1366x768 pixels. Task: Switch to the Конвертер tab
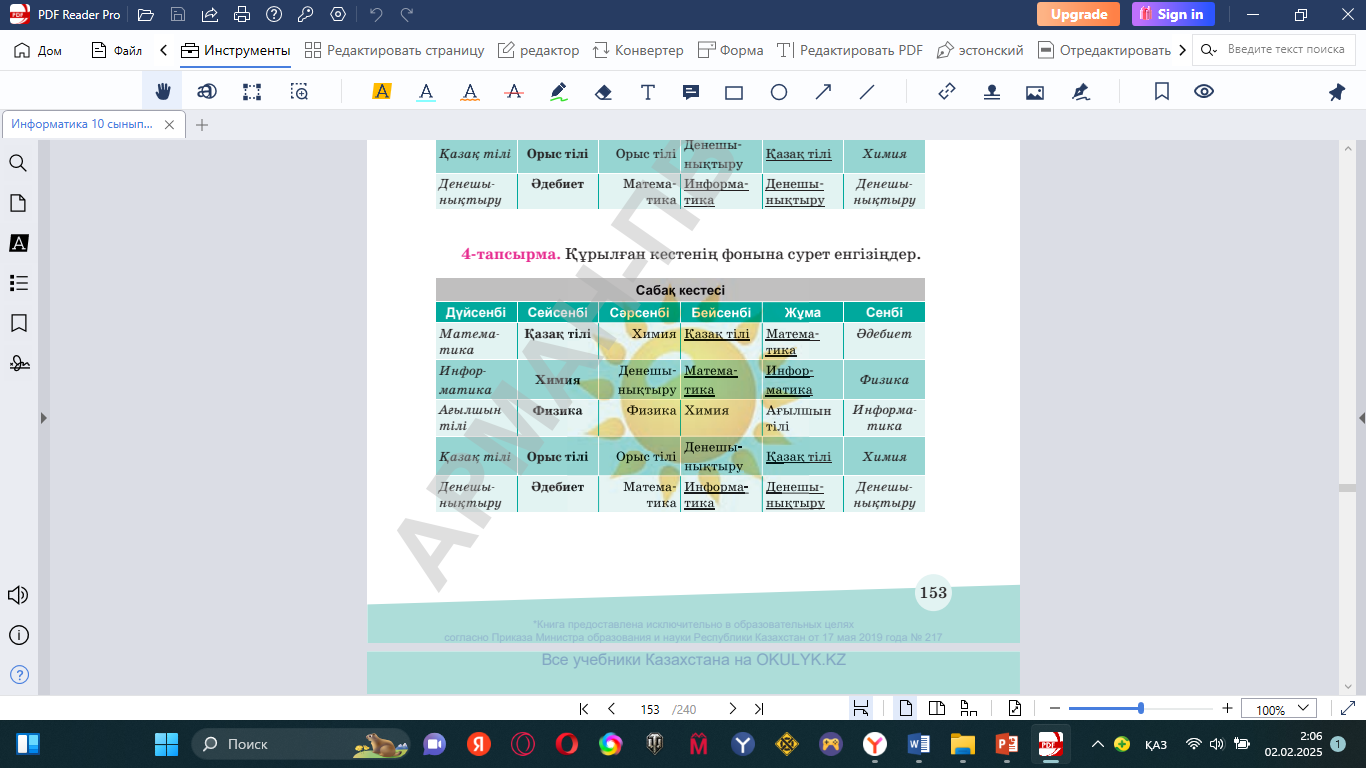[x=638, y=50]
